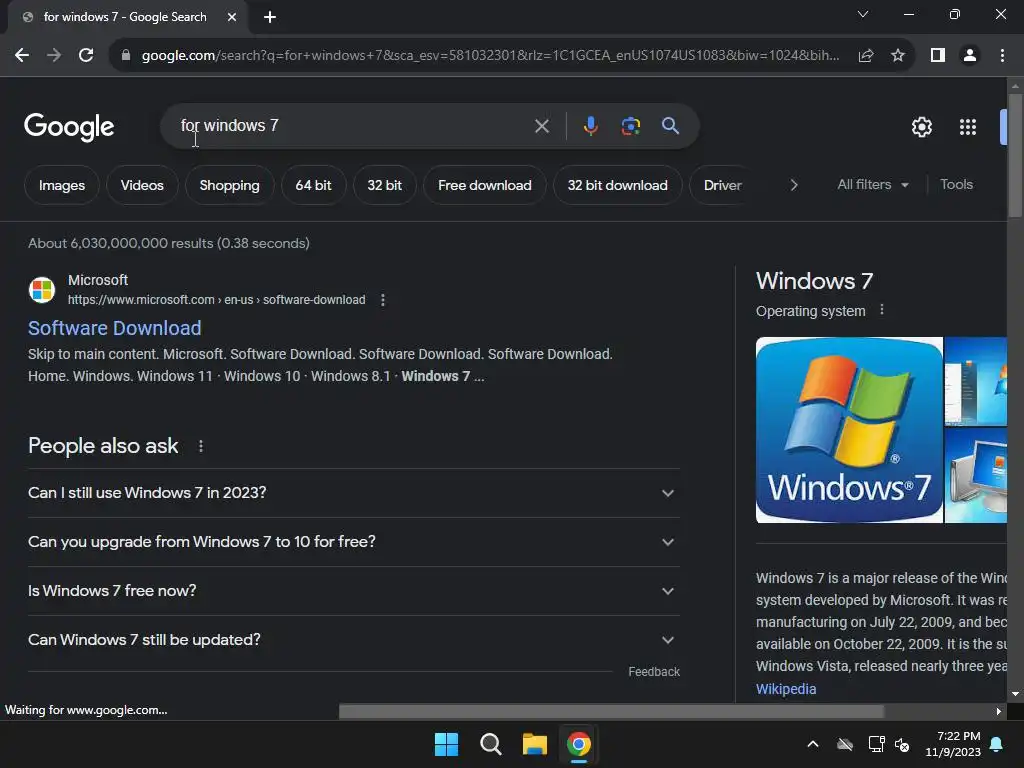Open more options for Microsoft result

[x=383, y=300]
